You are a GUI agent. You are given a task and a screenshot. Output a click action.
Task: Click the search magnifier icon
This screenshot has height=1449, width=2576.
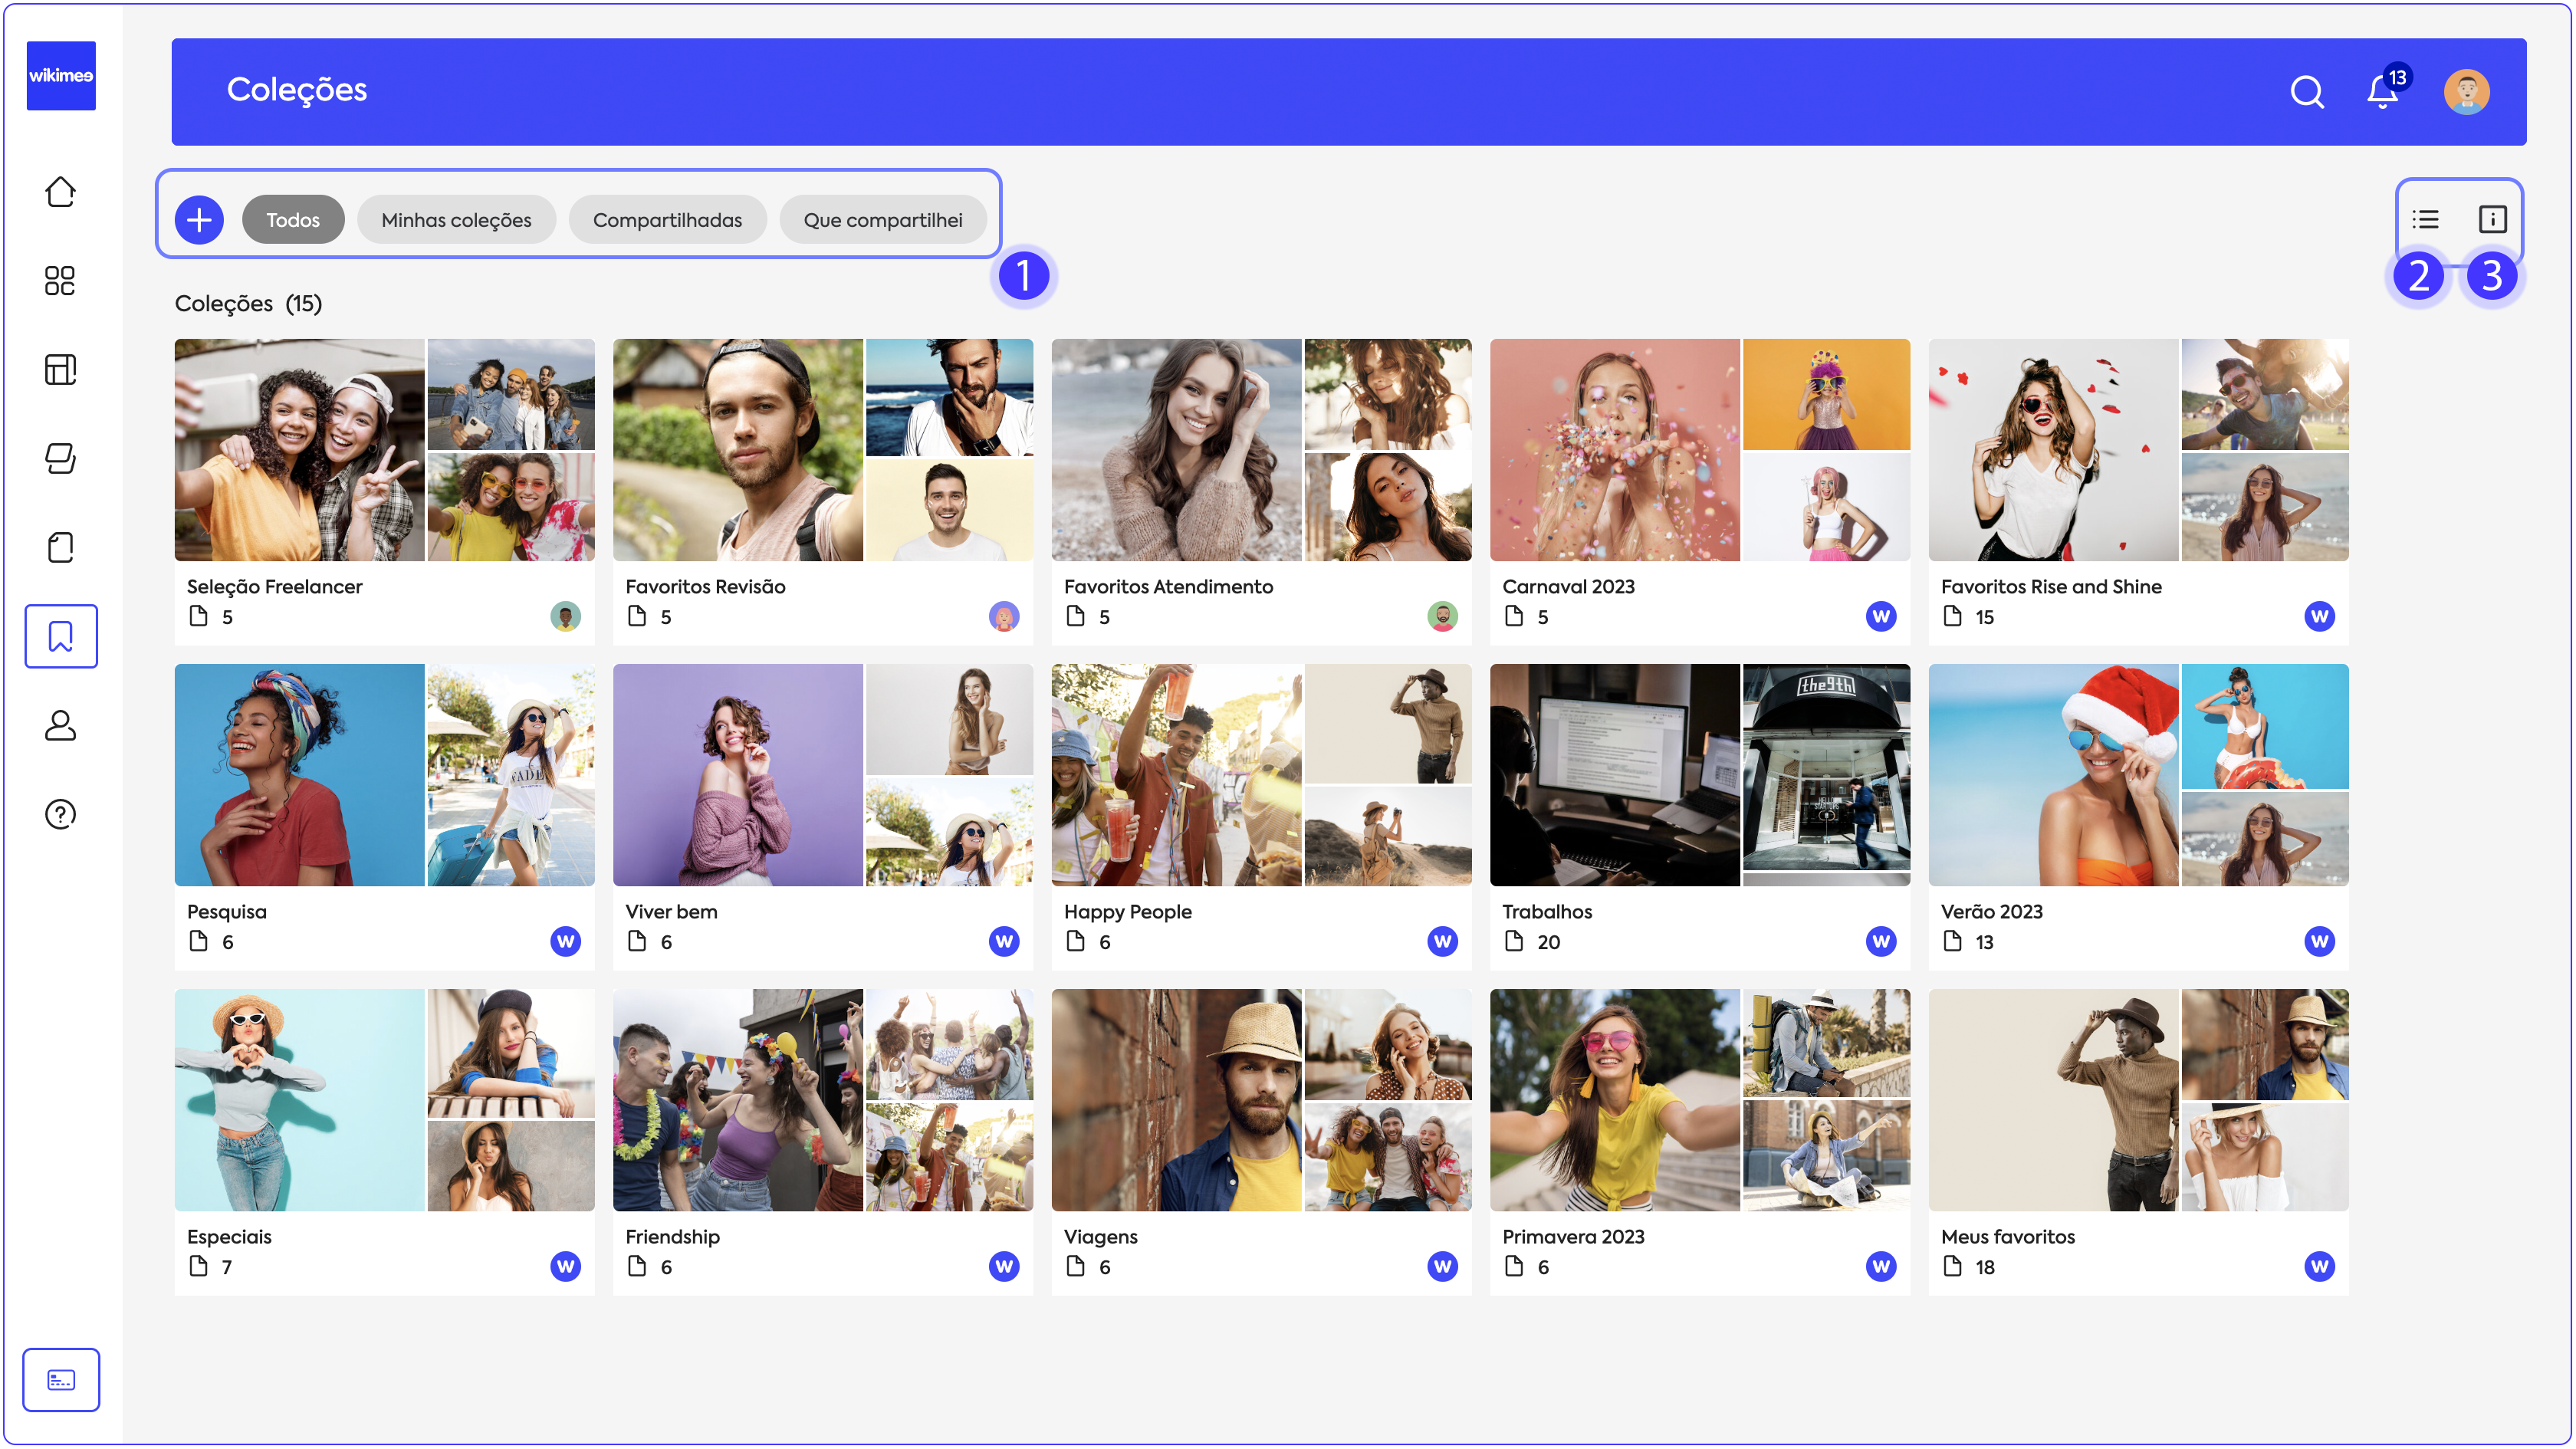pos(2306,92)
